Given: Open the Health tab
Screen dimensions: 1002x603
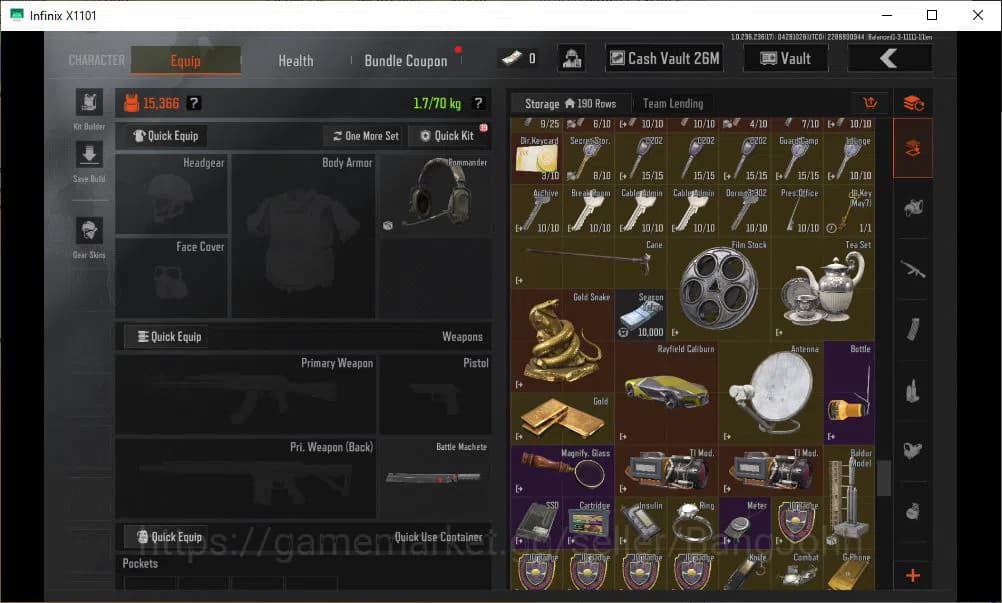Looking at the screenshot, I should coord(296,61).
